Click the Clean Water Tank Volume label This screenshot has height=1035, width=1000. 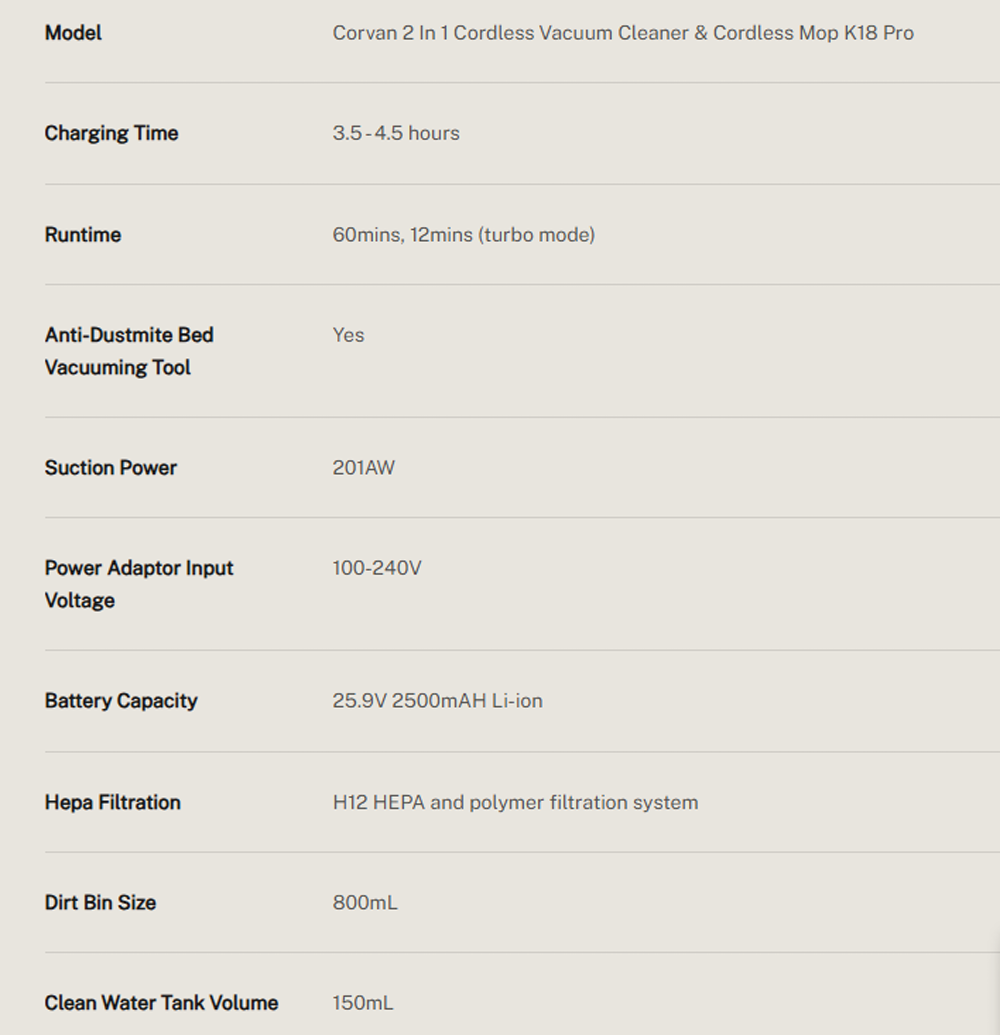pyautogui.click(x=161, y=1003)
